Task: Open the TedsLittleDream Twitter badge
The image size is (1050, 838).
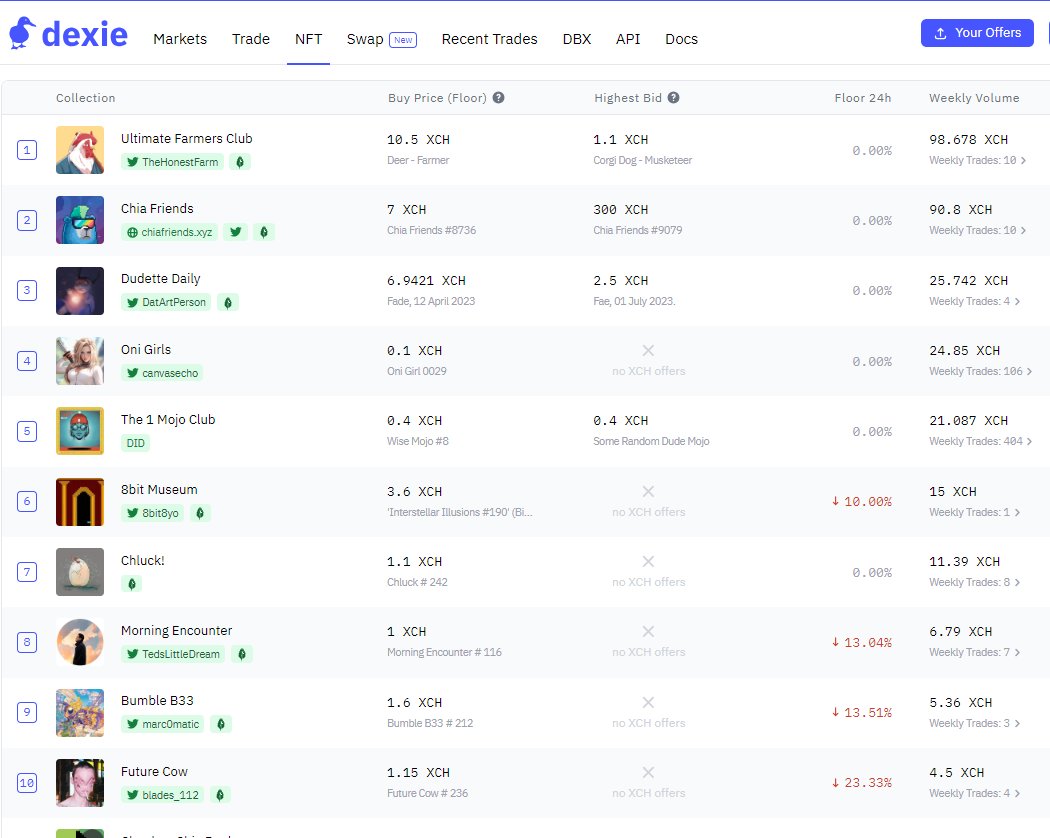Action: (173, 654)
